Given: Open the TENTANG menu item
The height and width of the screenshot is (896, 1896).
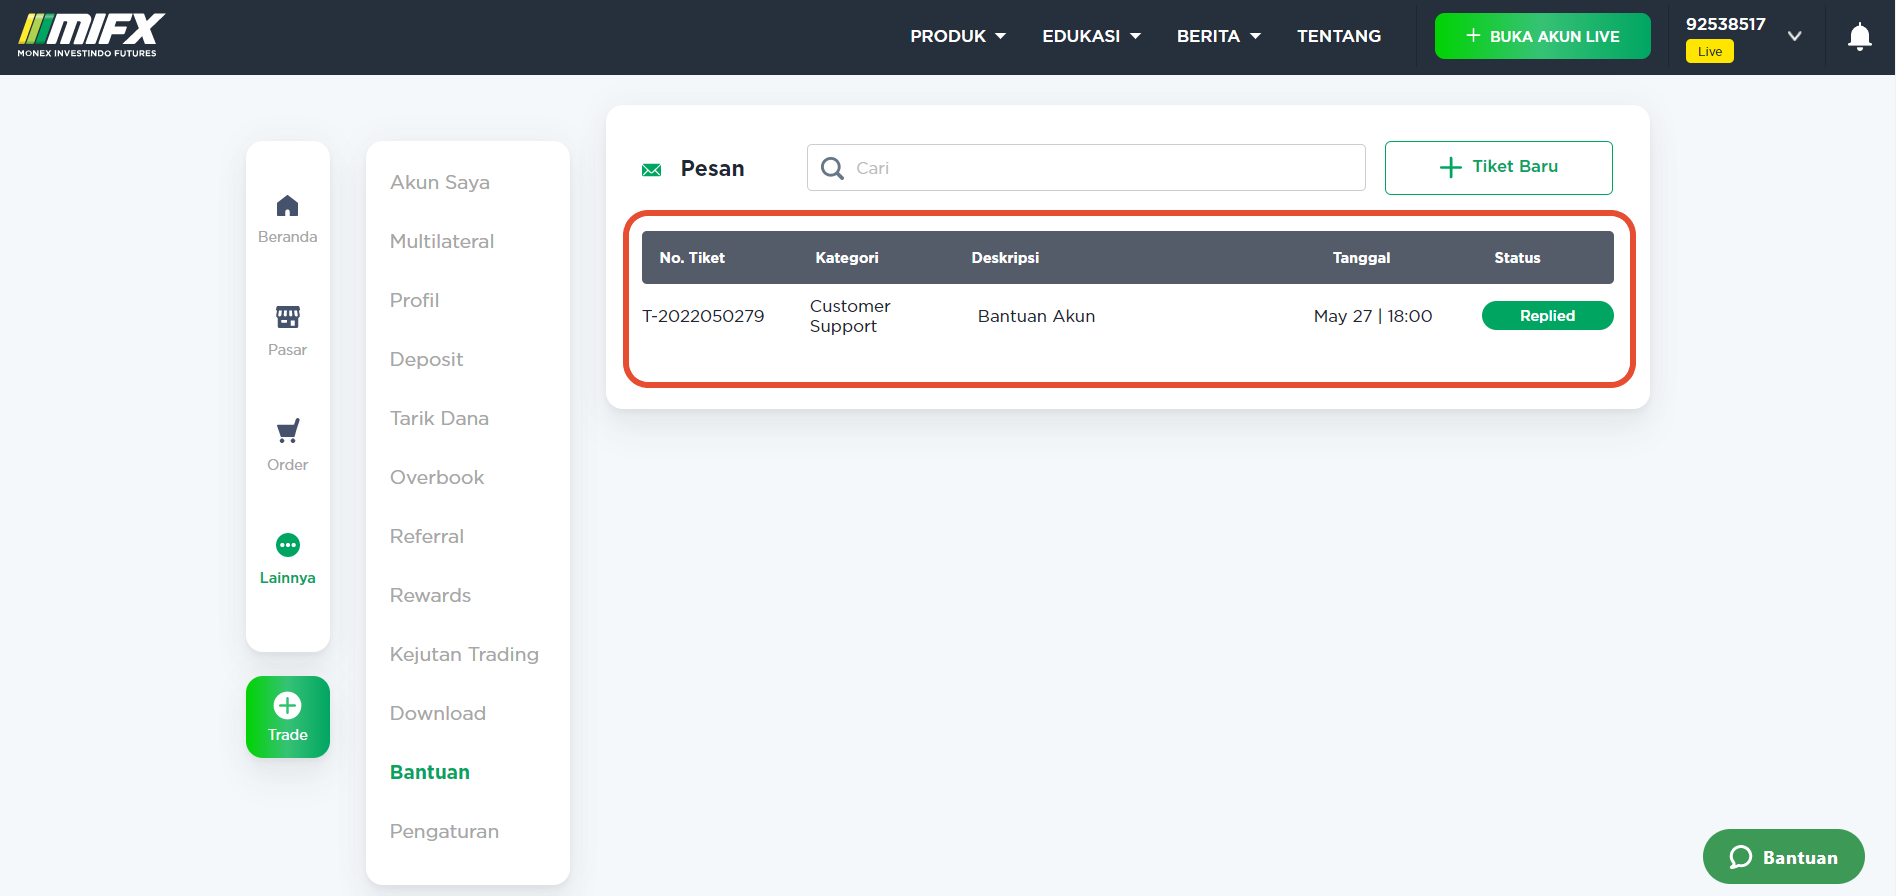Looking at the screenshot, I should coord(1339,36).
